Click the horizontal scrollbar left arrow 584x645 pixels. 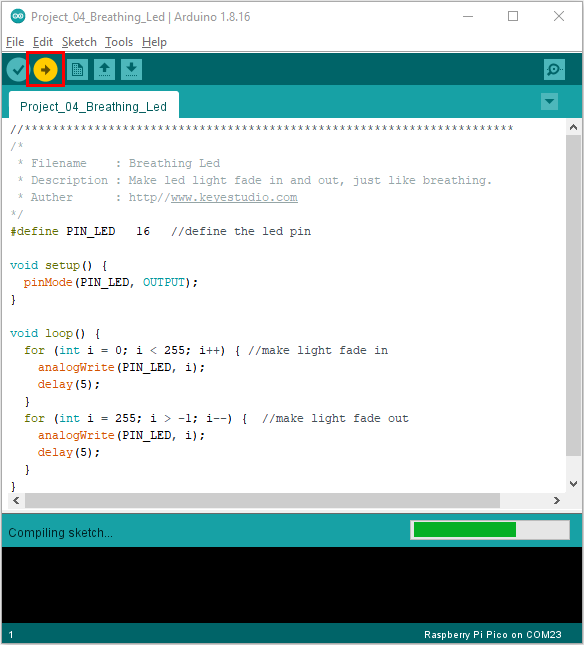(16, 501)
